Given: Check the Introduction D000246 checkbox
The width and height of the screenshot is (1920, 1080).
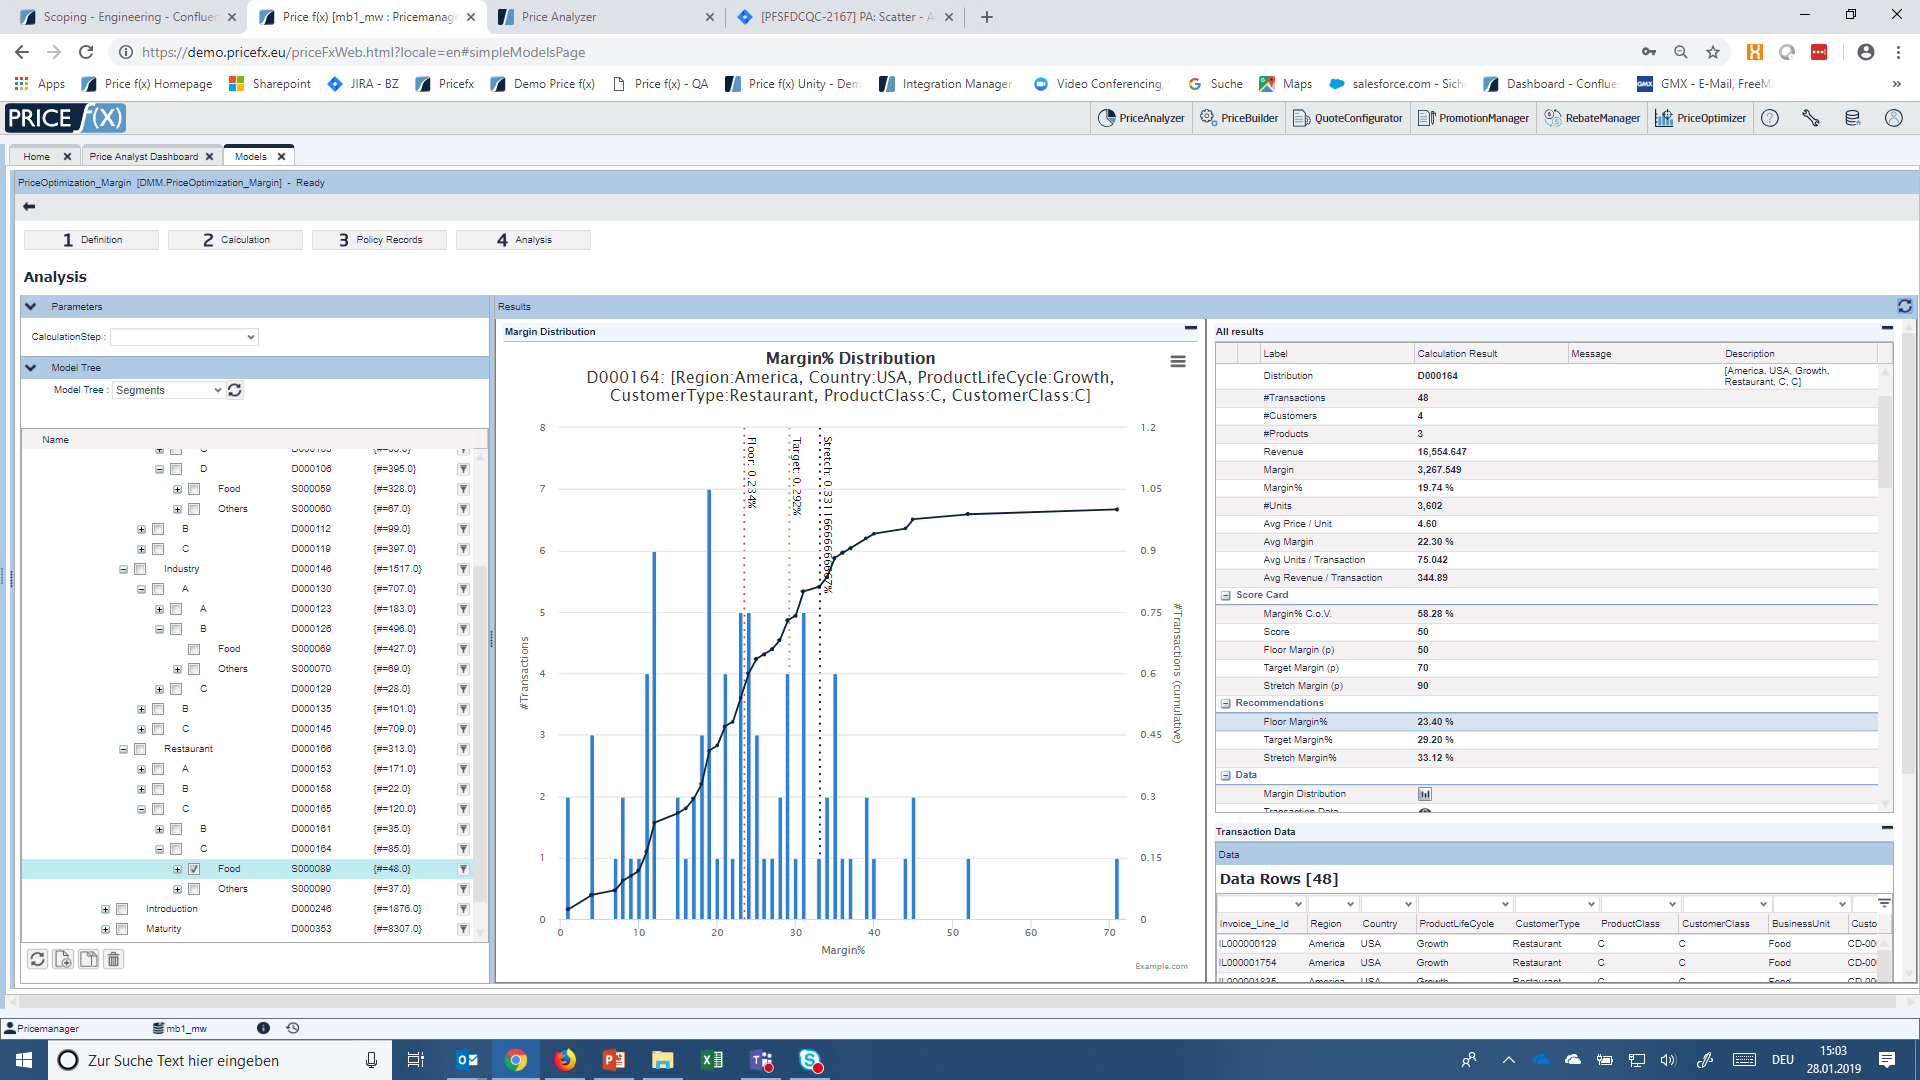Looking at the screenshot, I should click(x=122, y=909).
